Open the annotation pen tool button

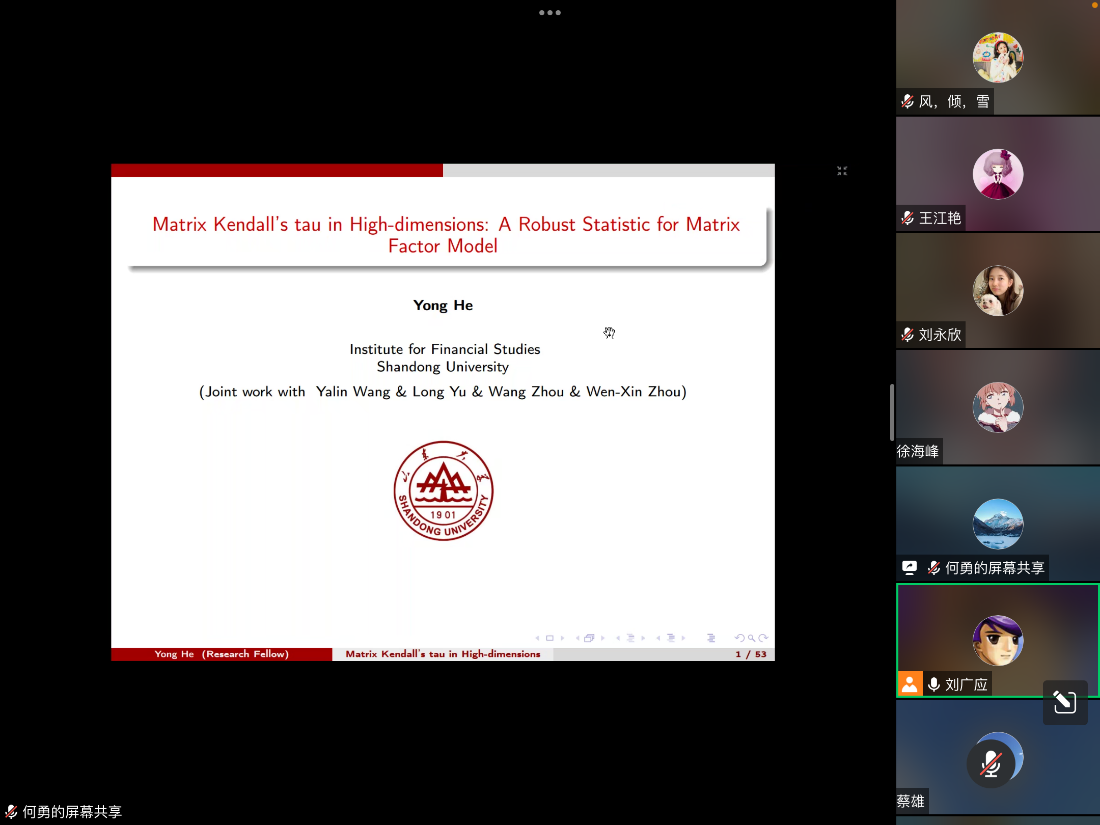(x=1065, y=703)
